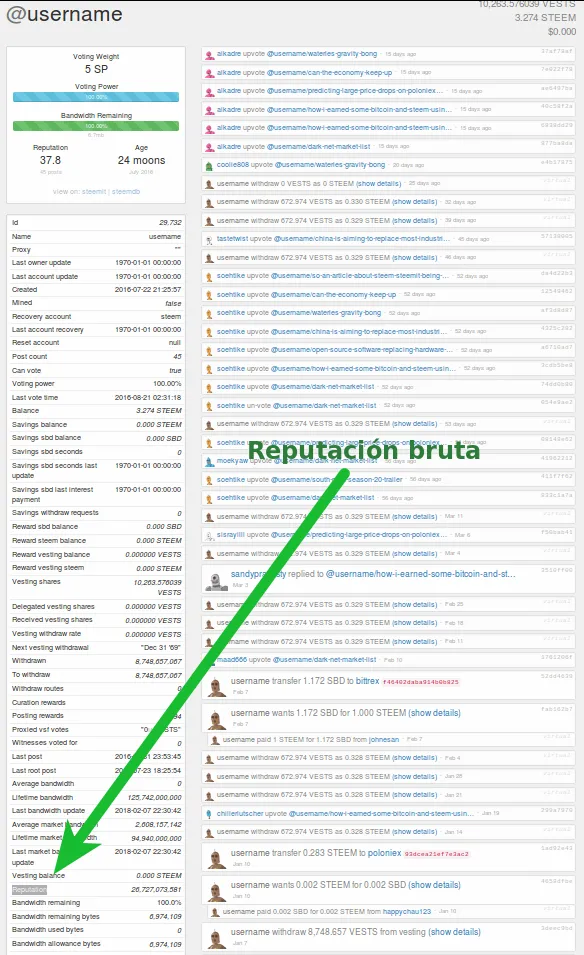Click sisrayllll's avatar icon

(209, 535)
